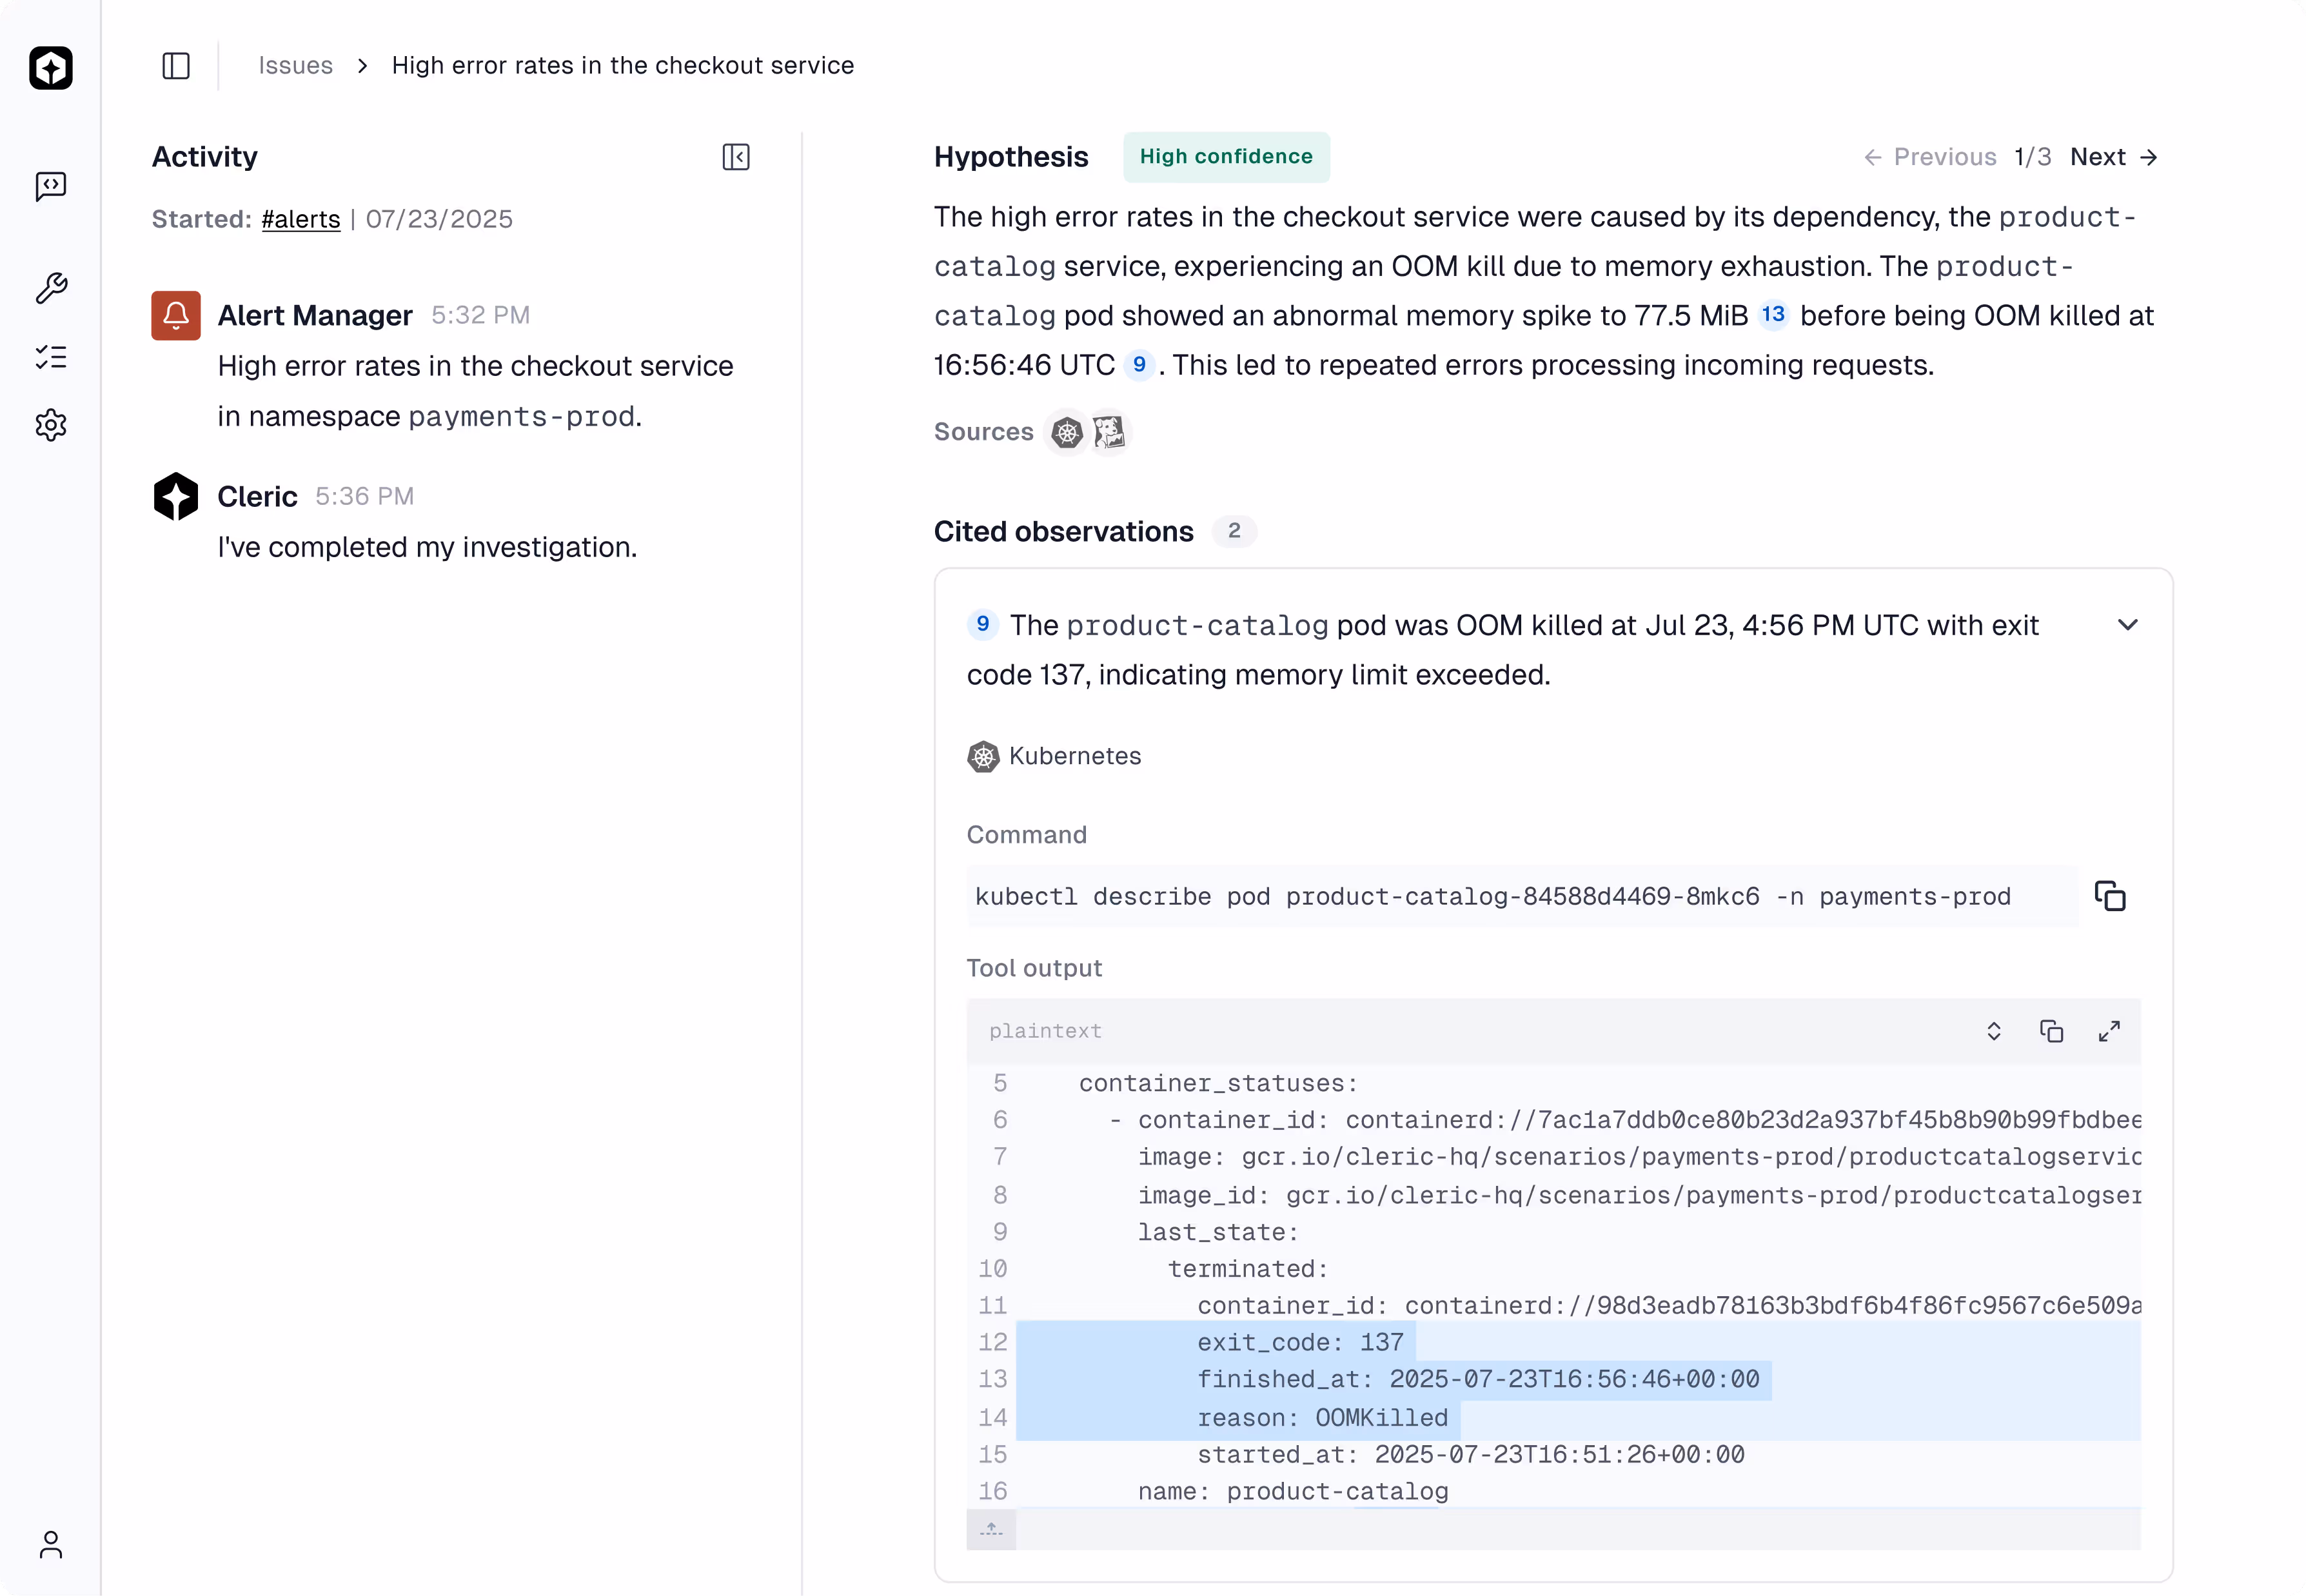
Task: Open settings via the gear sidebar icon
Action: tap(50, 425)
